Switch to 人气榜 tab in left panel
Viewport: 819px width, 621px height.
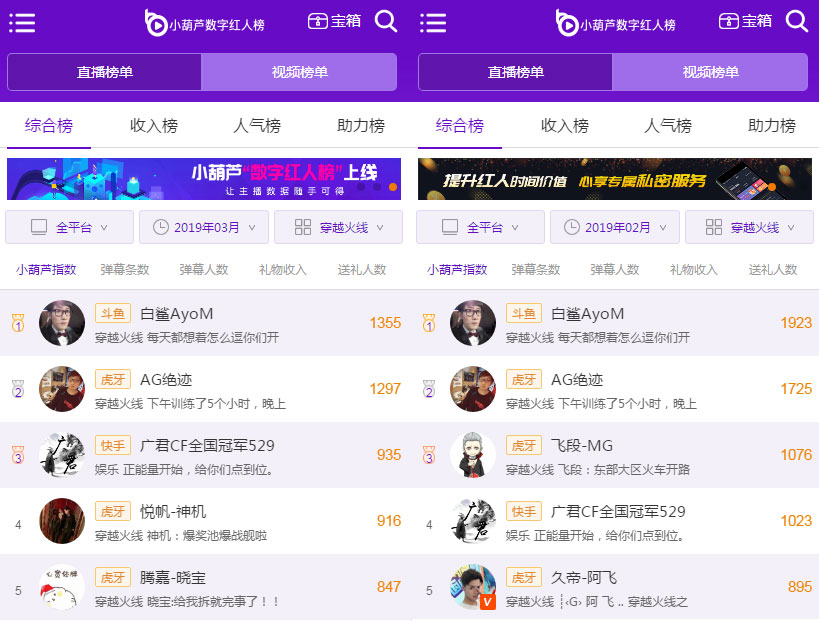click(257, 125)
